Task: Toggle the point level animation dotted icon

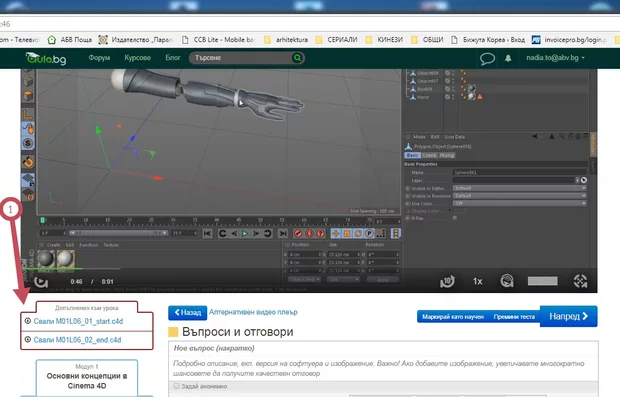Action: tap(380, 234)
